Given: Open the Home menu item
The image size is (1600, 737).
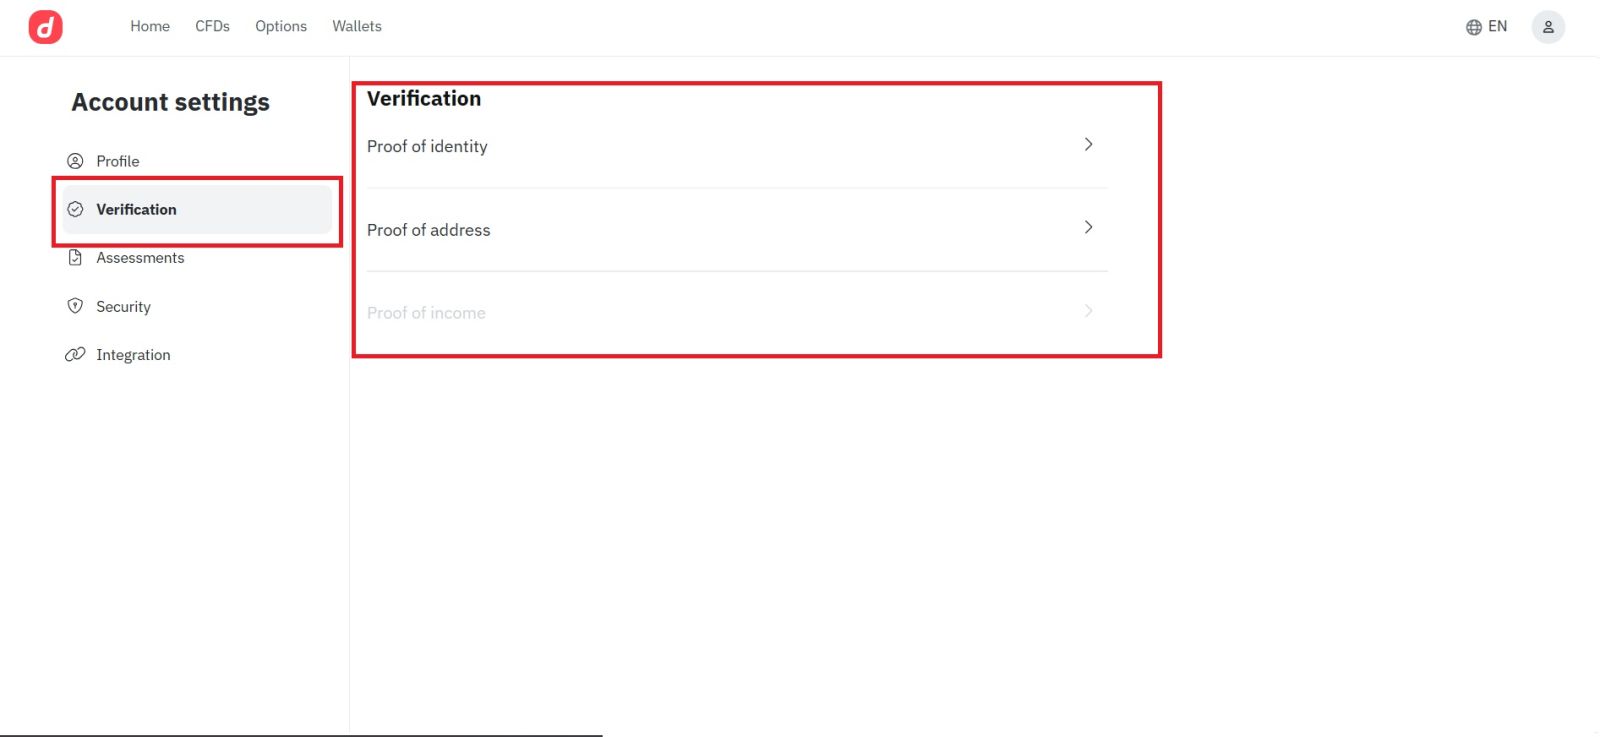Looking at the screenshot, I should 149,26.
